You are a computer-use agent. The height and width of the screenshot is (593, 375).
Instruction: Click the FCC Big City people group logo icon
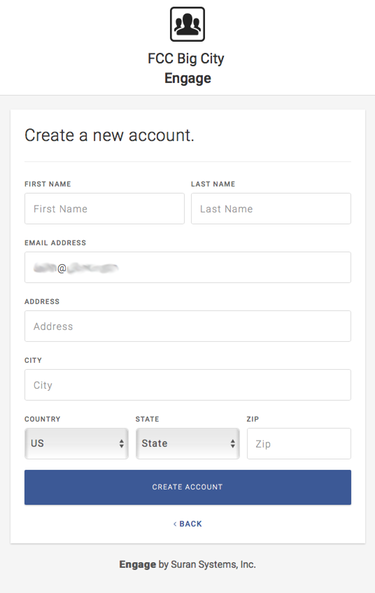[188, 24]
